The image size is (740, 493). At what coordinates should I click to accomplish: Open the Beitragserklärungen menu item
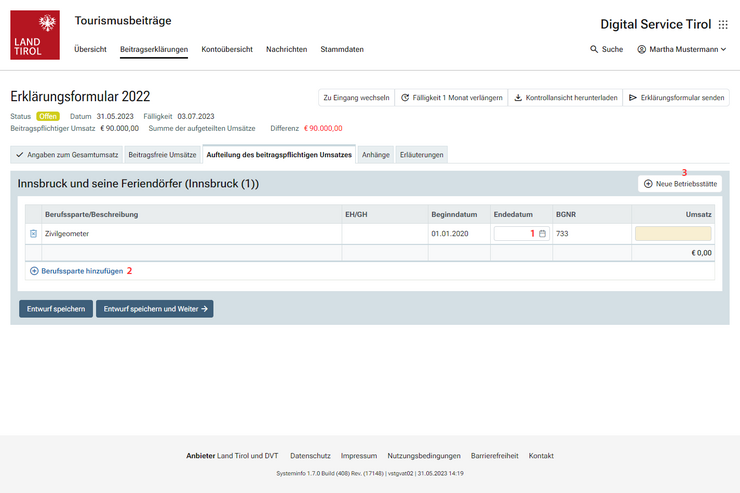point(153,49)
